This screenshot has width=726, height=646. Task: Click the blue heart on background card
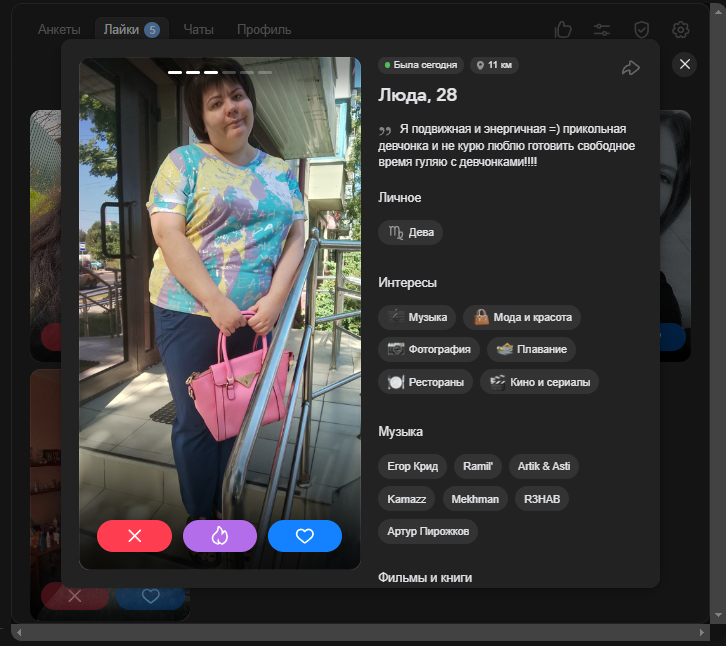click(x=150, y=596)
